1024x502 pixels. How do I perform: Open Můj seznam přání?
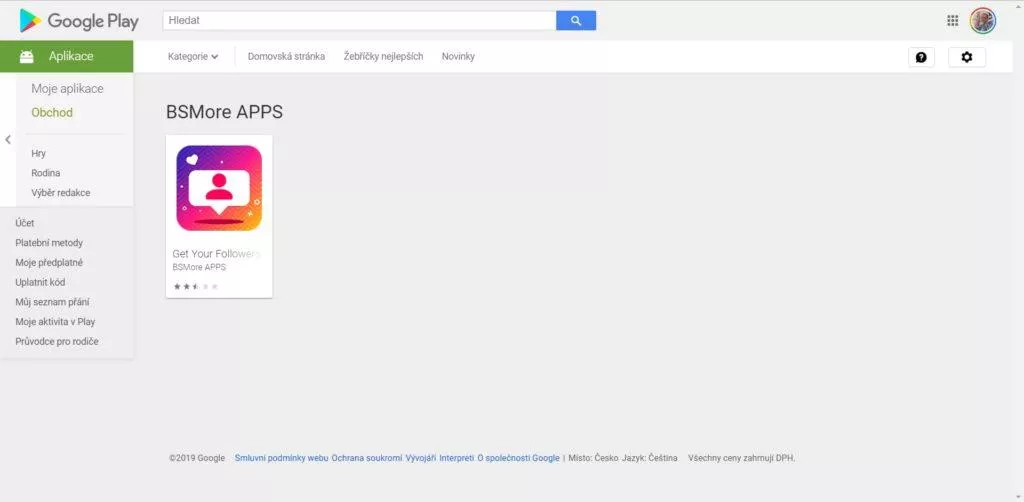[52, 302]
